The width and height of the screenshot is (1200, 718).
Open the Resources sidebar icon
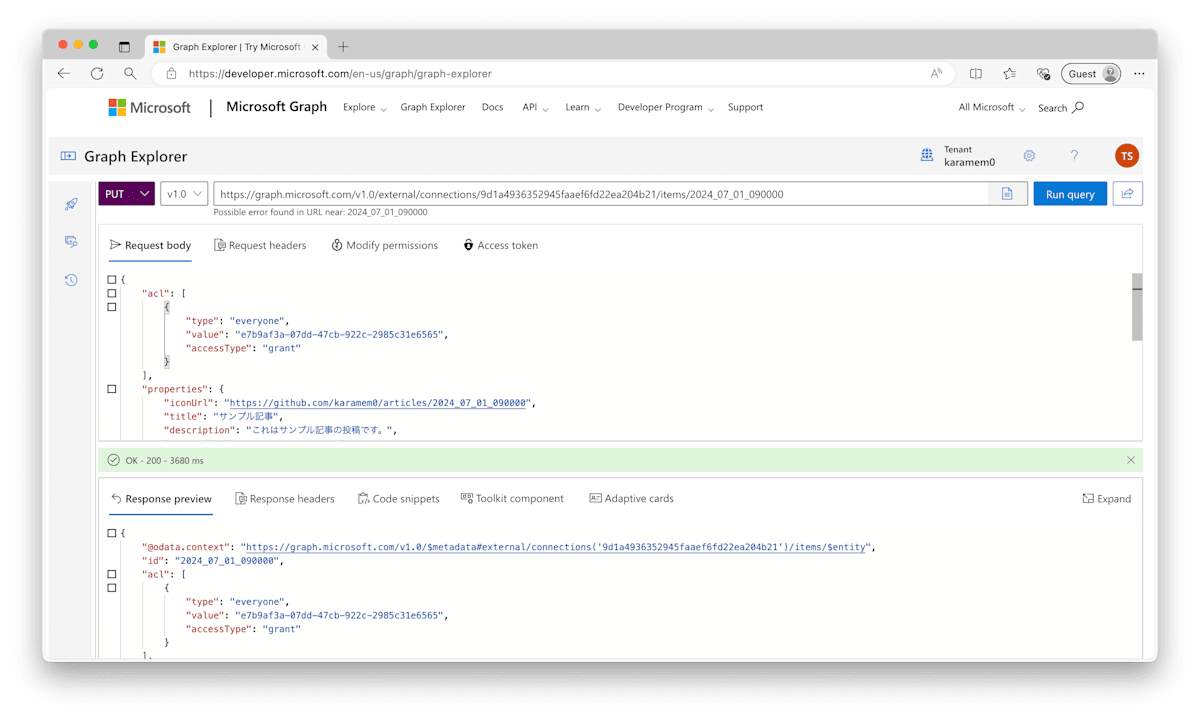point(71,242)
